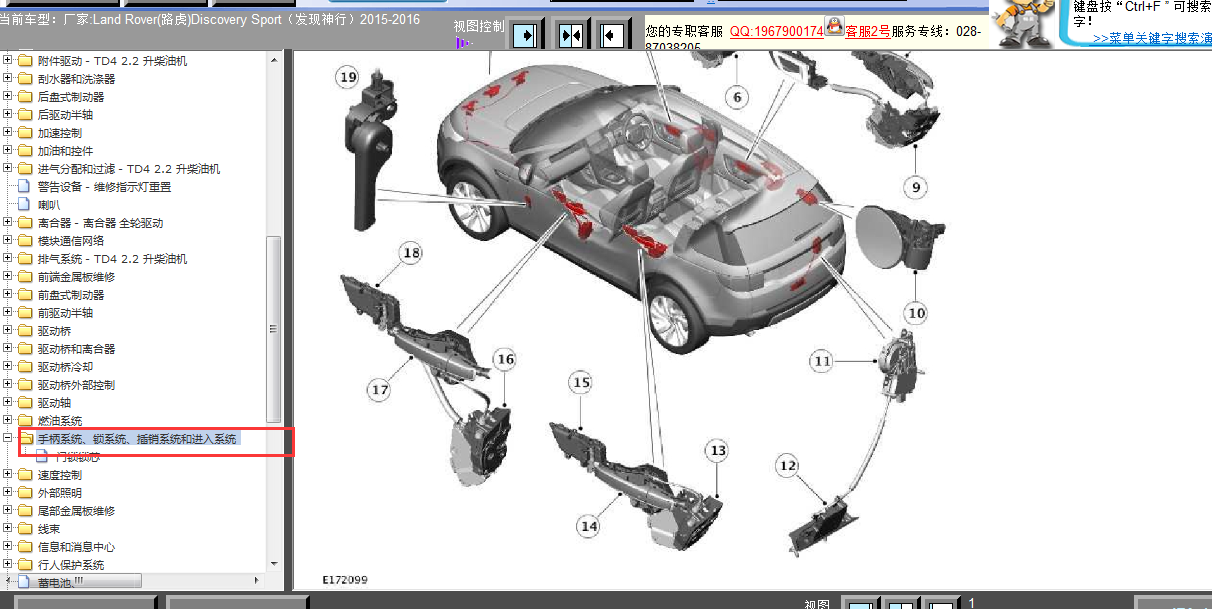This screenshot has width=1212, height=609.
Task: Click the folder icon for 刮水器和洗涤器
Action: pos(25,79)
